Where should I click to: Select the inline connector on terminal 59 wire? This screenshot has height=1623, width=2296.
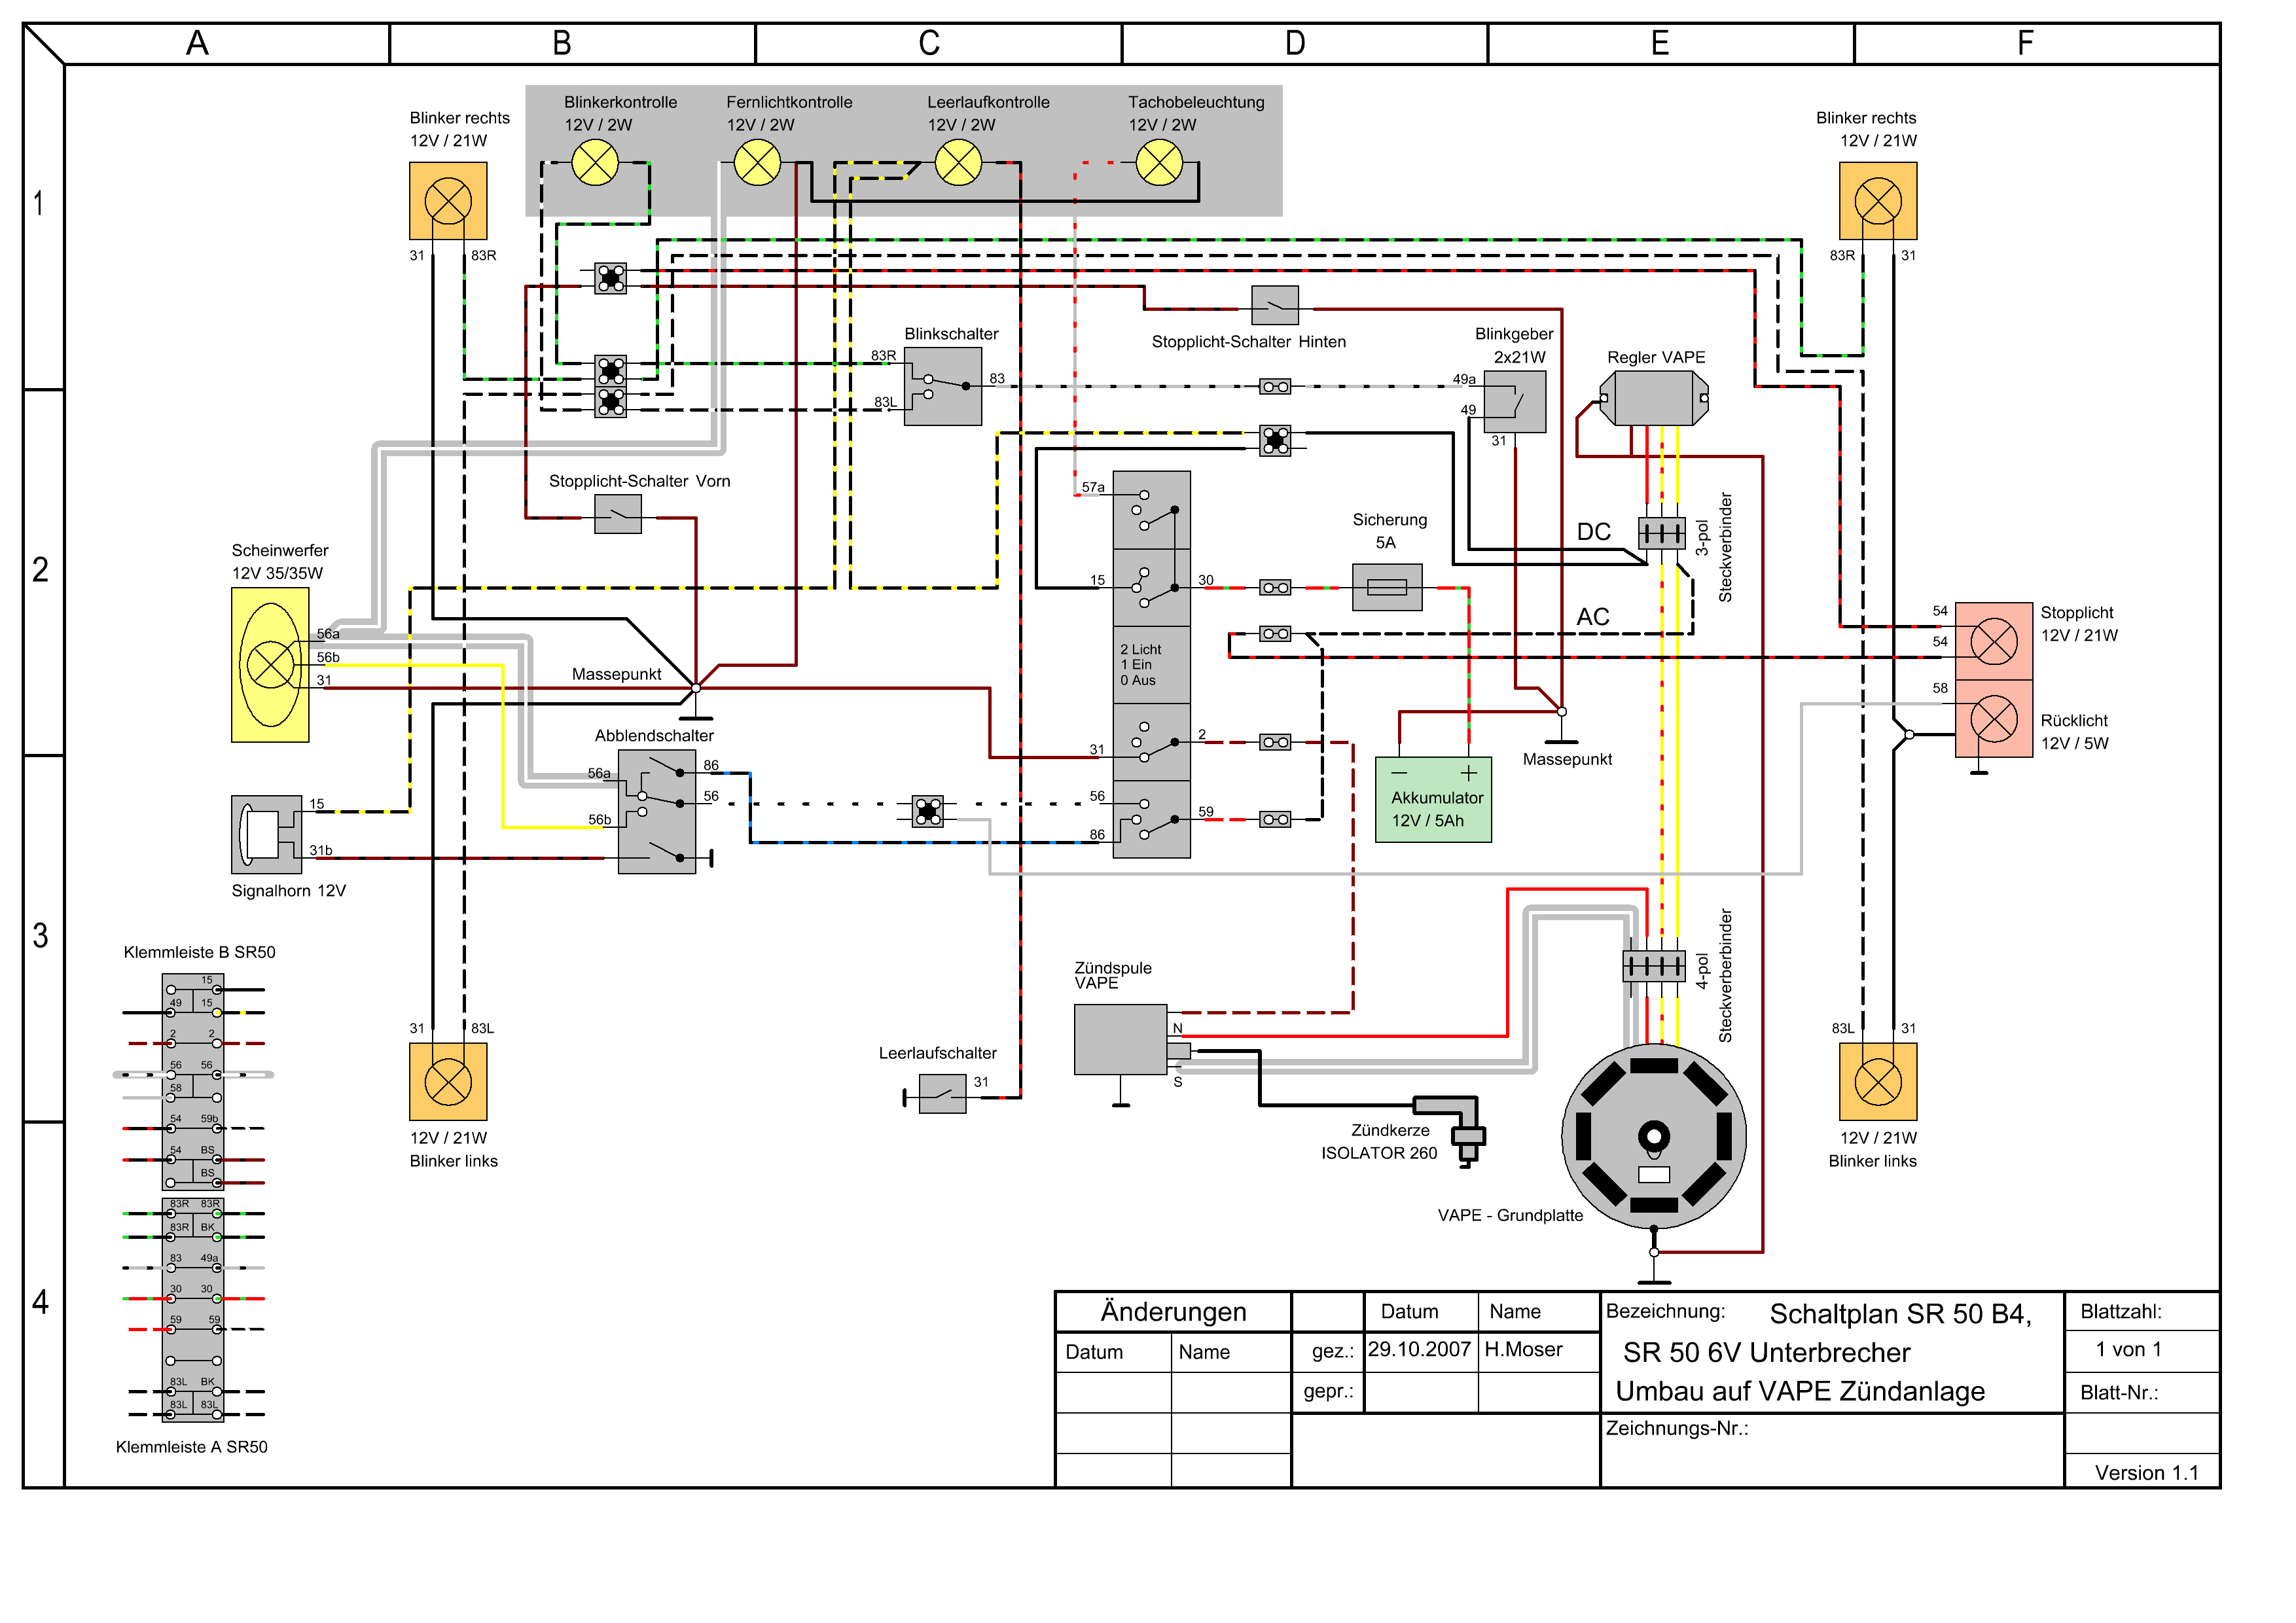click(x=1275, y=819)
